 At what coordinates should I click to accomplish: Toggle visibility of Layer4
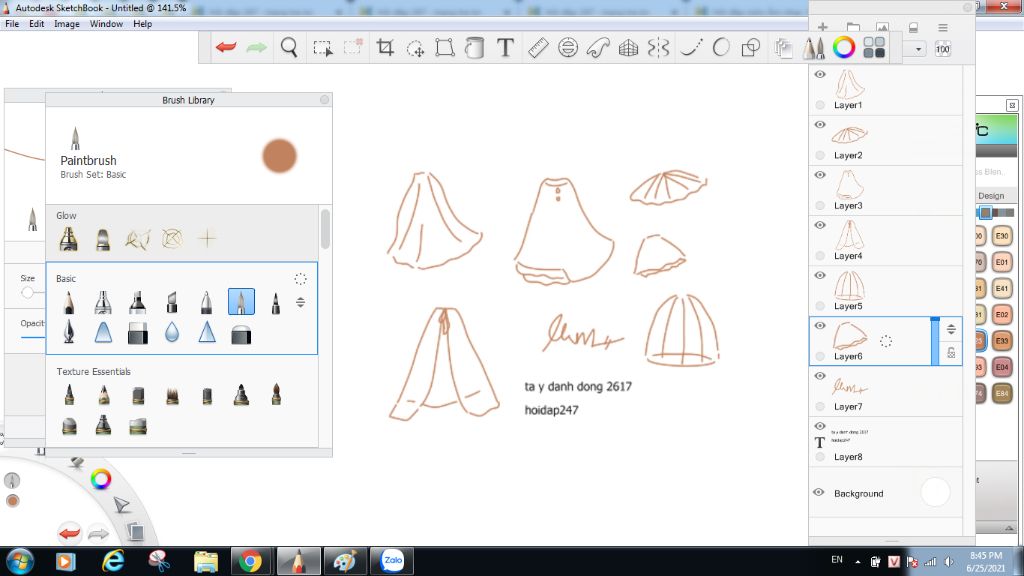820,225
